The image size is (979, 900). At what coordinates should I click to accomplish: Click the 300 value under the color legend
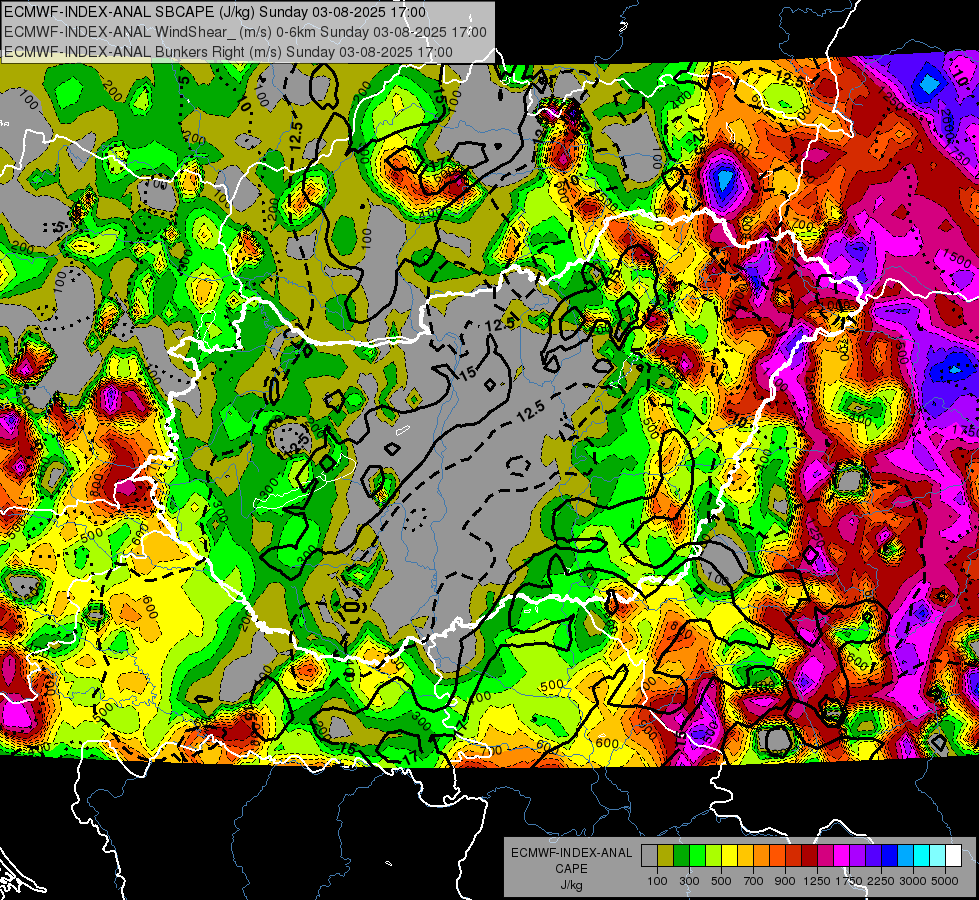[x=689, y=881]
